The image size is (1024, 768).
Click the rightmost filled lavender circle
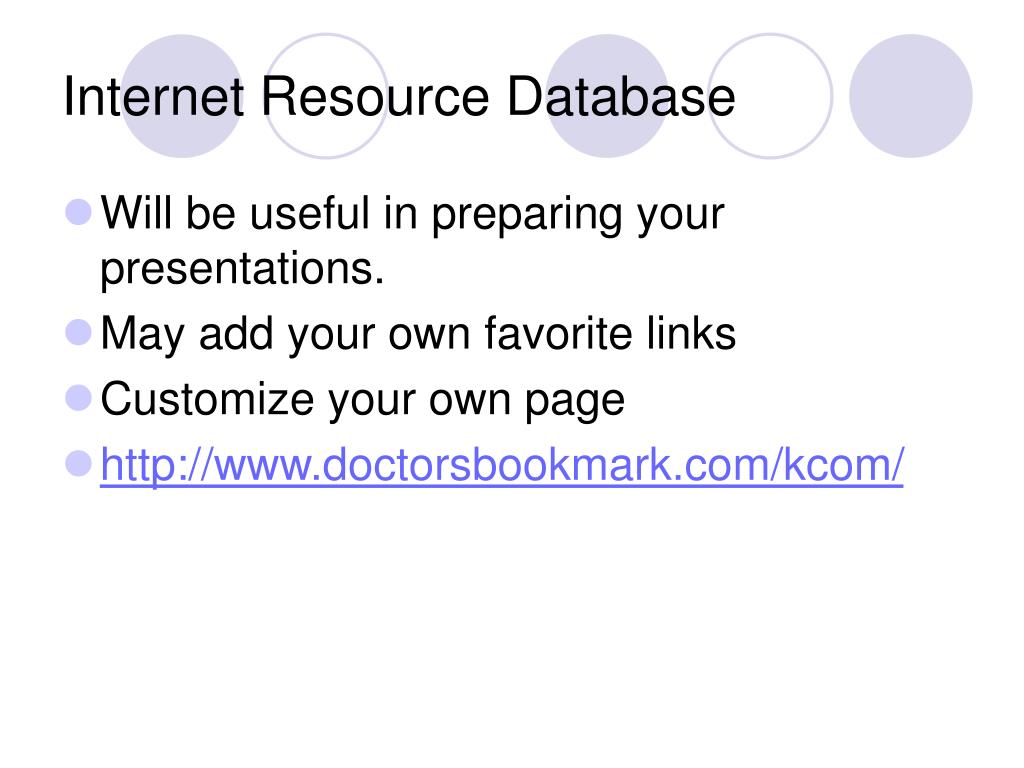coord(911,96)
